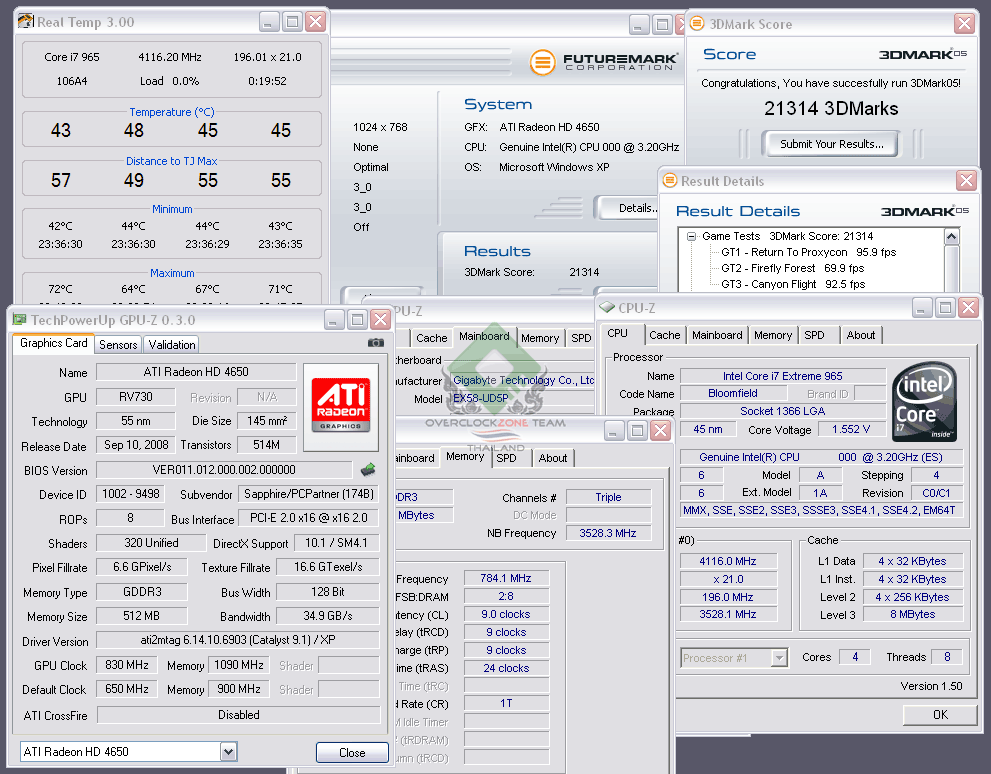Click the BIOS save chip icon in GPU-Z
991x774 pixels.
point(368,469)
